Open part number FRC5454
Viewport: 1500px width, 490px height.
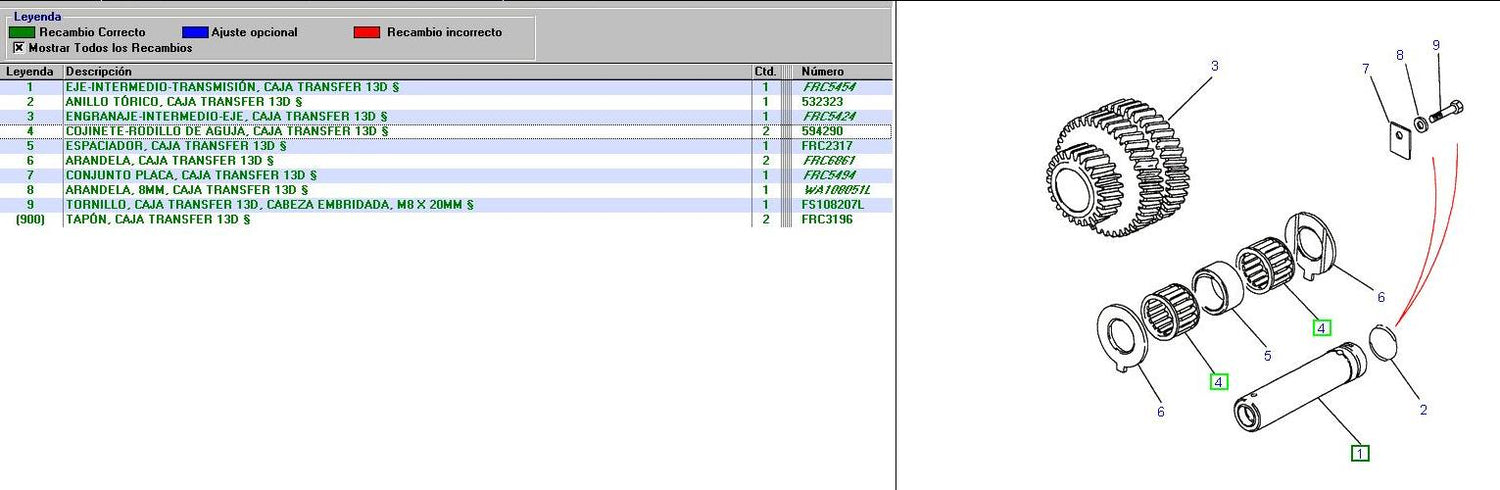coord(828,87)
